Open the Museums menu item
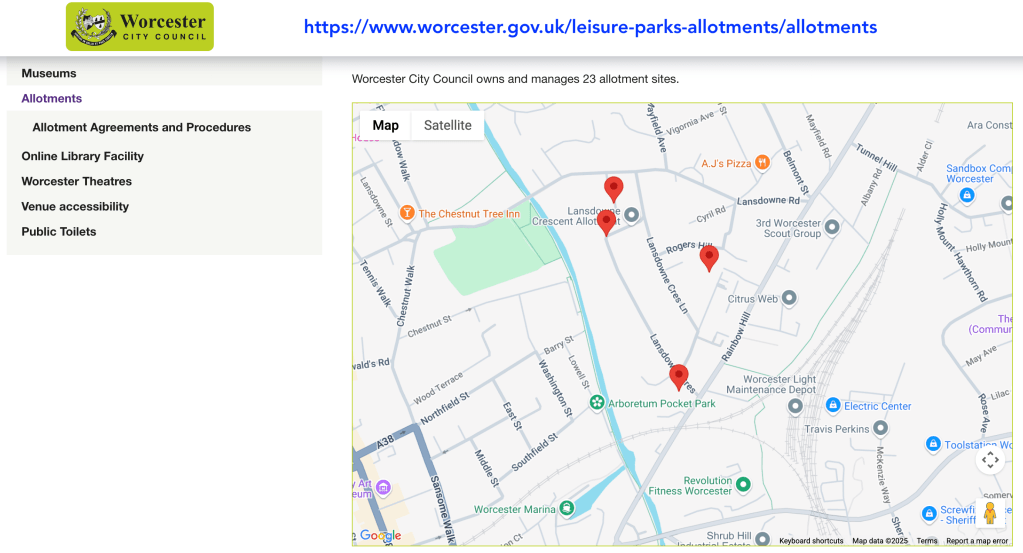This screenshot has height=553, width=1023. pos(49,73)
